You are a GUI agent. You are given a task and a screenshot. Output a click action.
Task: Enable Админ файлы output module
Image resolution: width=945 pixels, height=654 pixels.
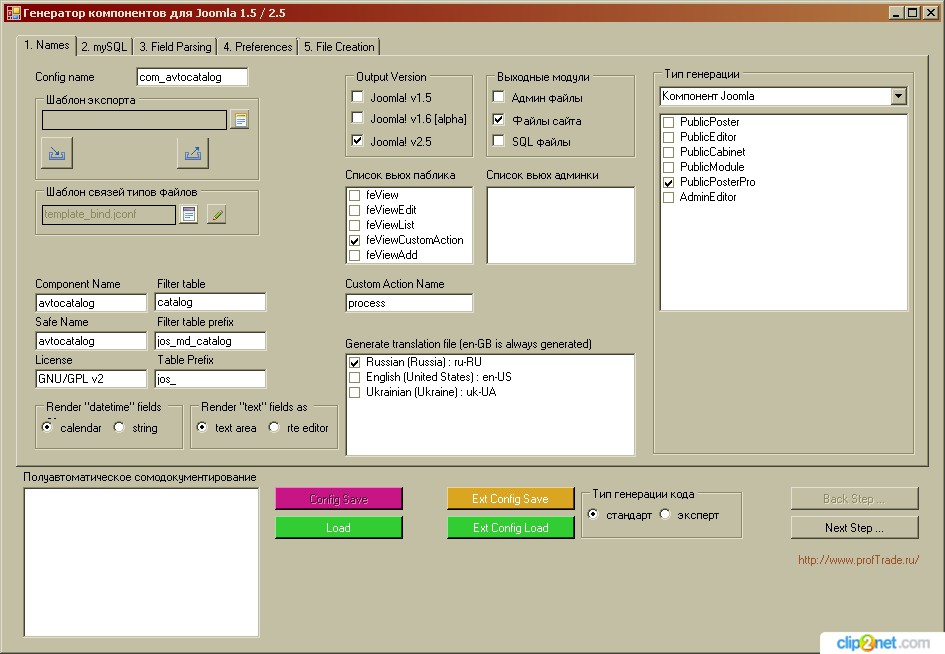pyautogui.click(x=498, y=96)
